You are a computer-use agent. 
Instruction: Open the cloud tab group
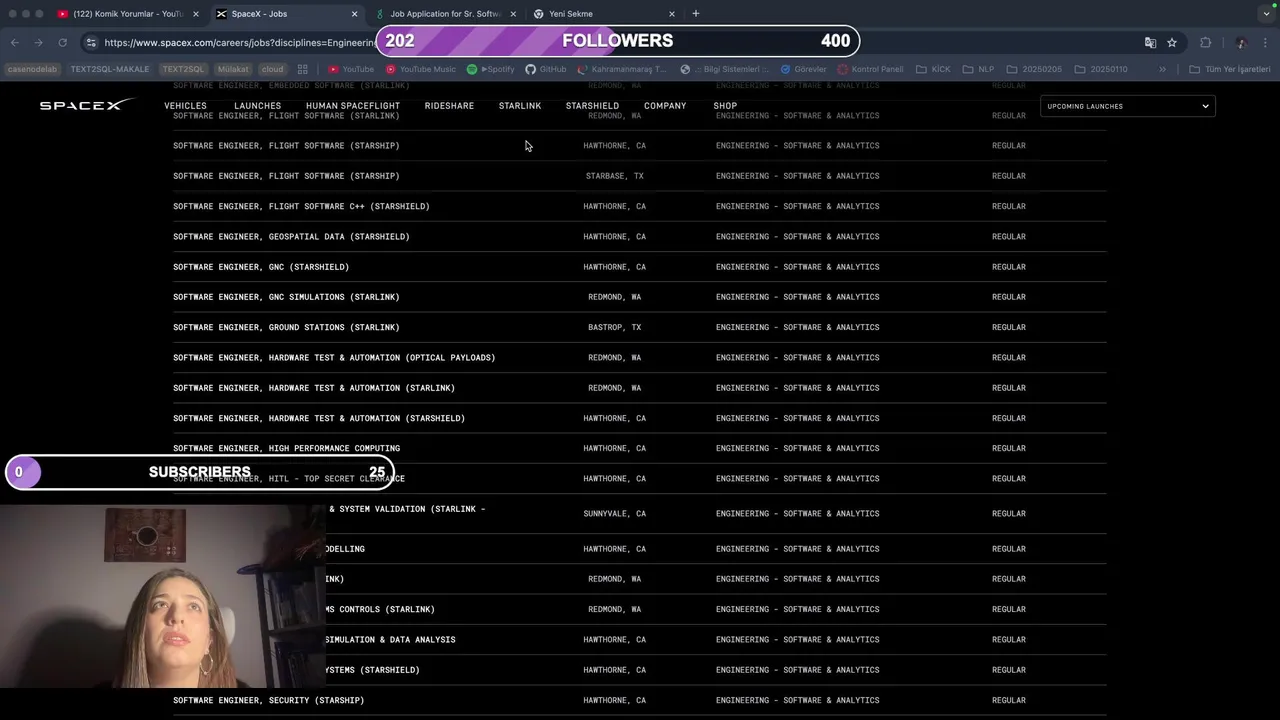(272, 69)
